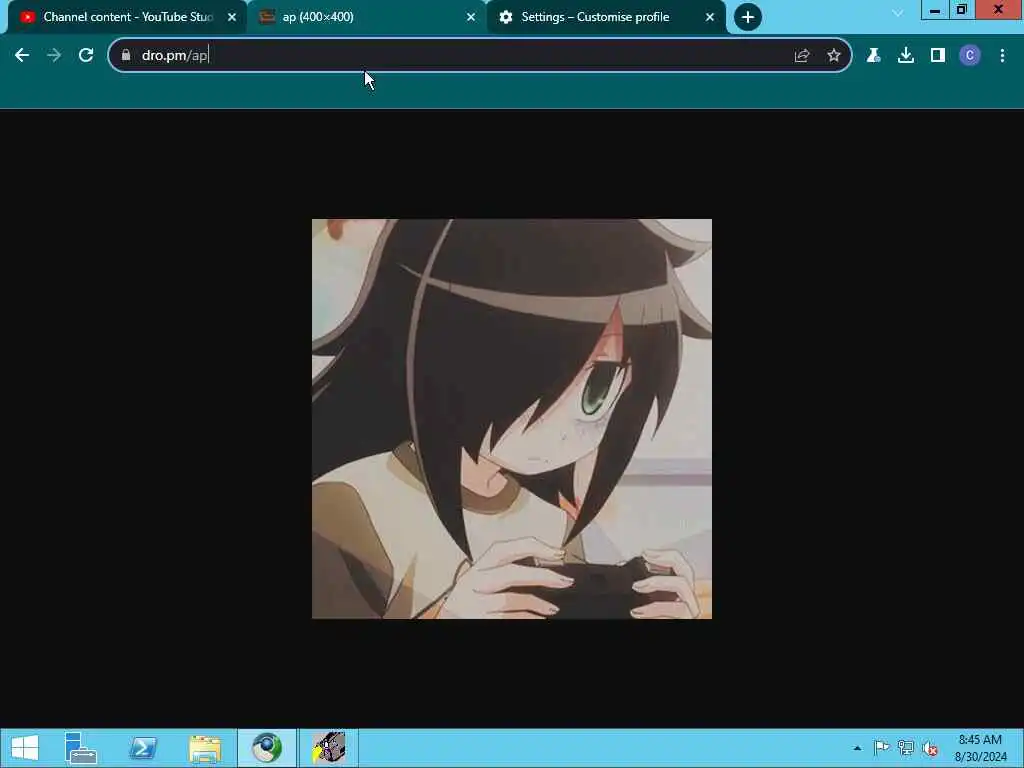This screenshot has width=1024, height=768.
Task: Open the Chrome Labs flask icon
Action: point(874,56)
